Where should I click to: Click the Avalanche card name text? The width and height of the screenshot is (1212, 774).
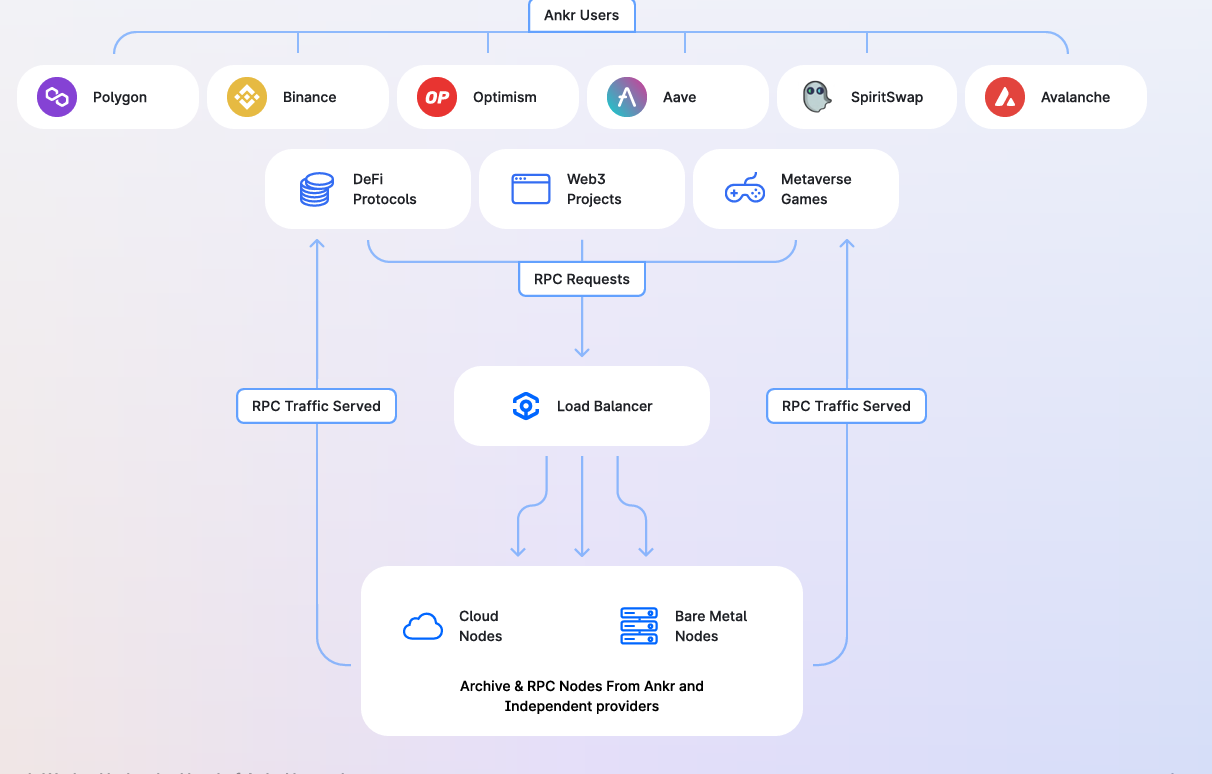[1076, 97]
